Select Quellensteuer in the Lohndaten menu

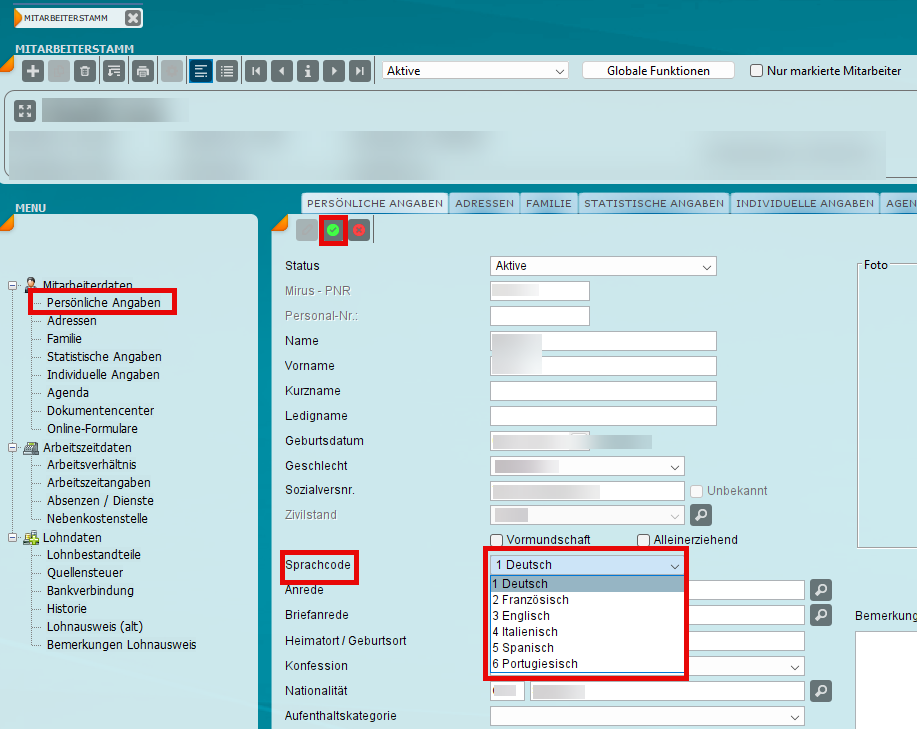(x=82, y=573)
